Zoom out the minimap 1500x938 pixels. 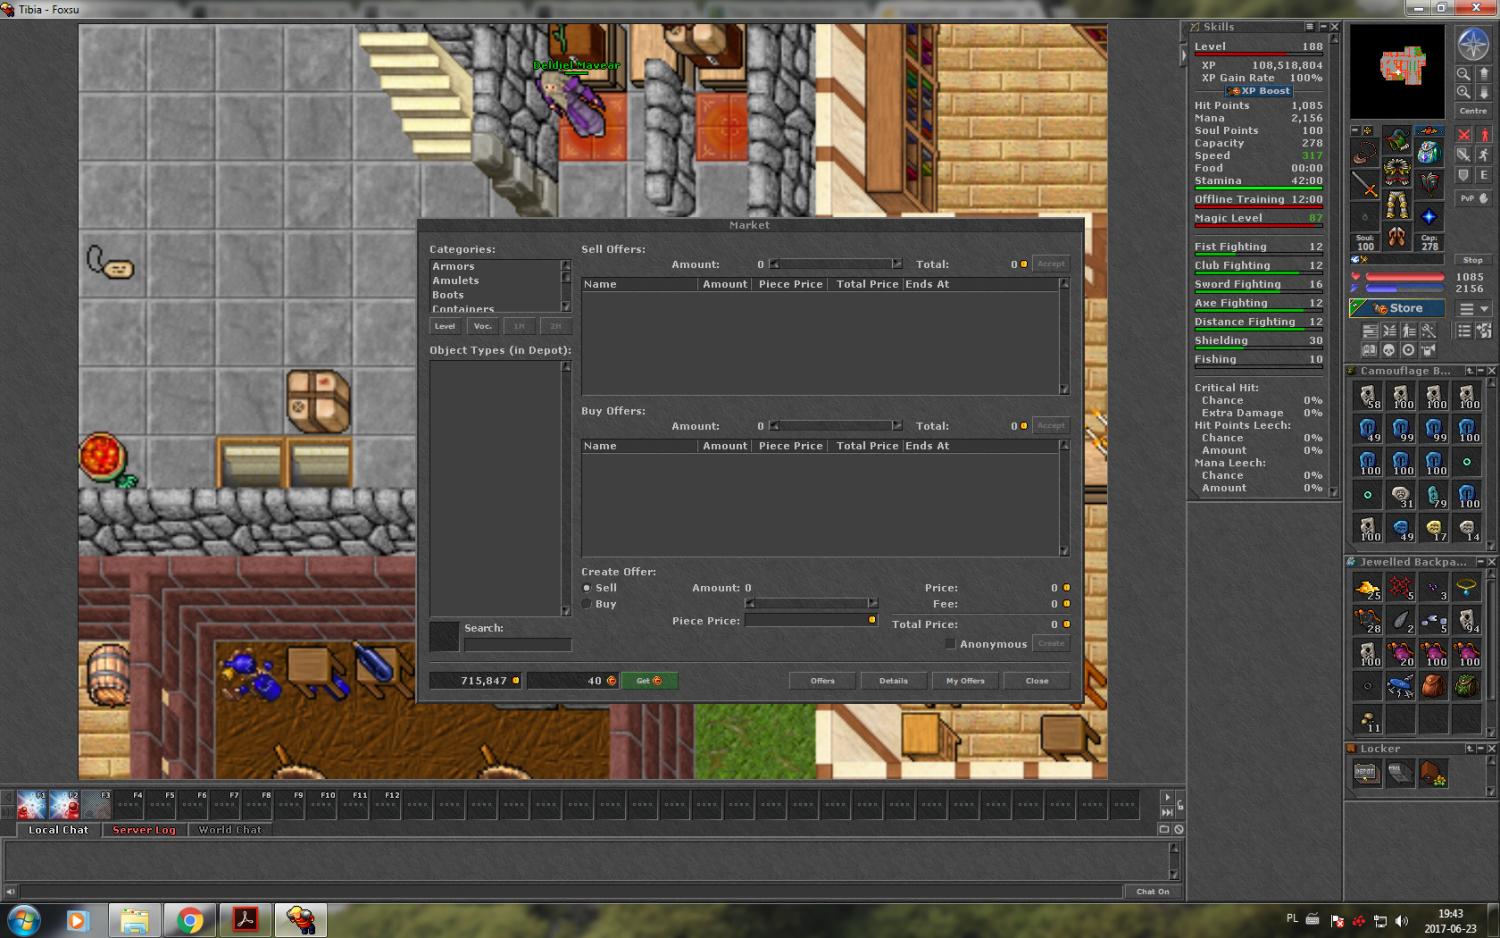pos(1463,74)
